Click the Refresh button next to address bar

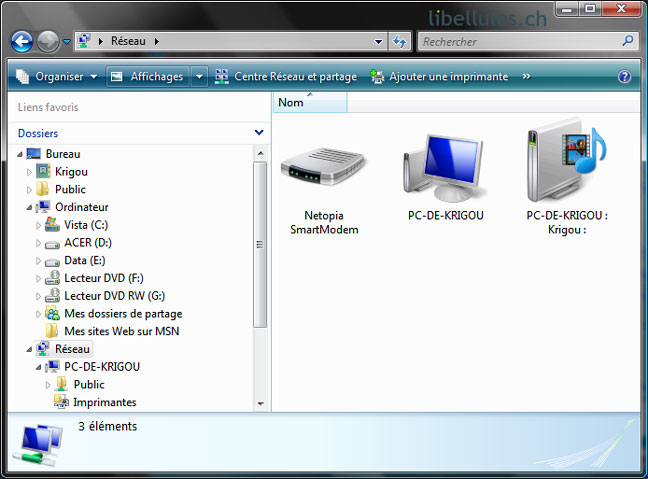(399, 41)
